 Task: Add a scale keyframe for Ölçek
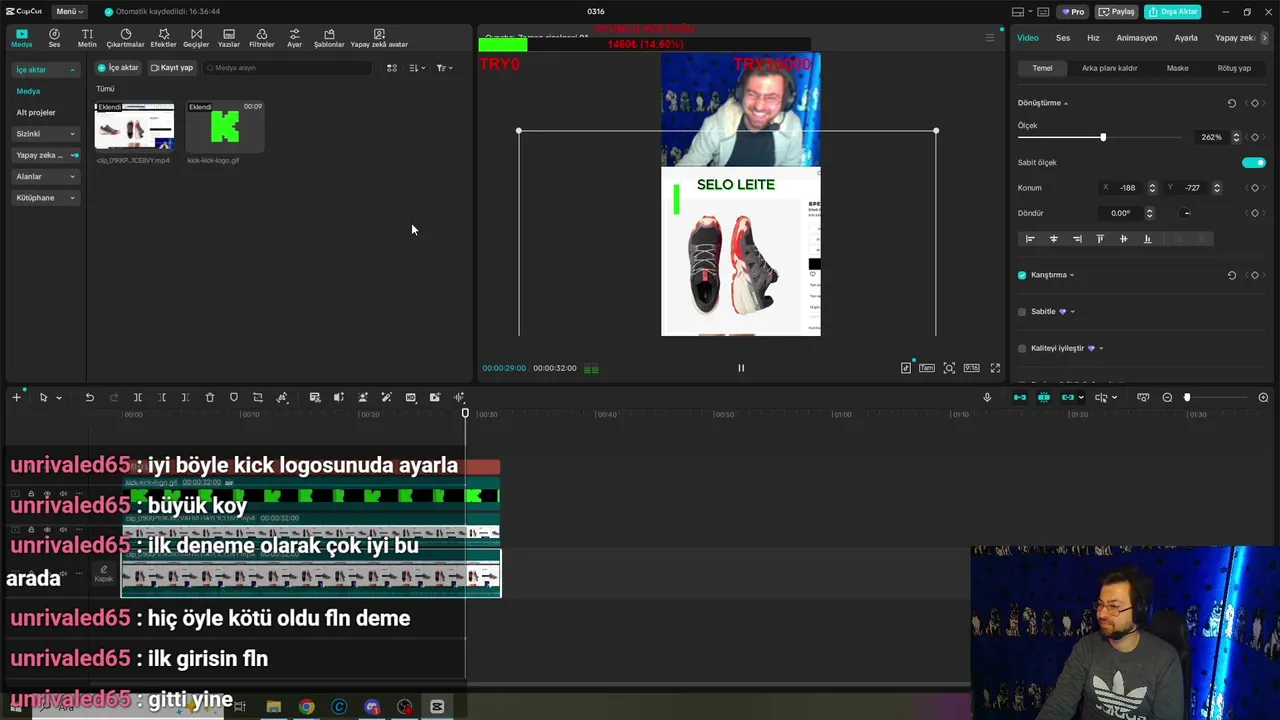[1255, 137]
